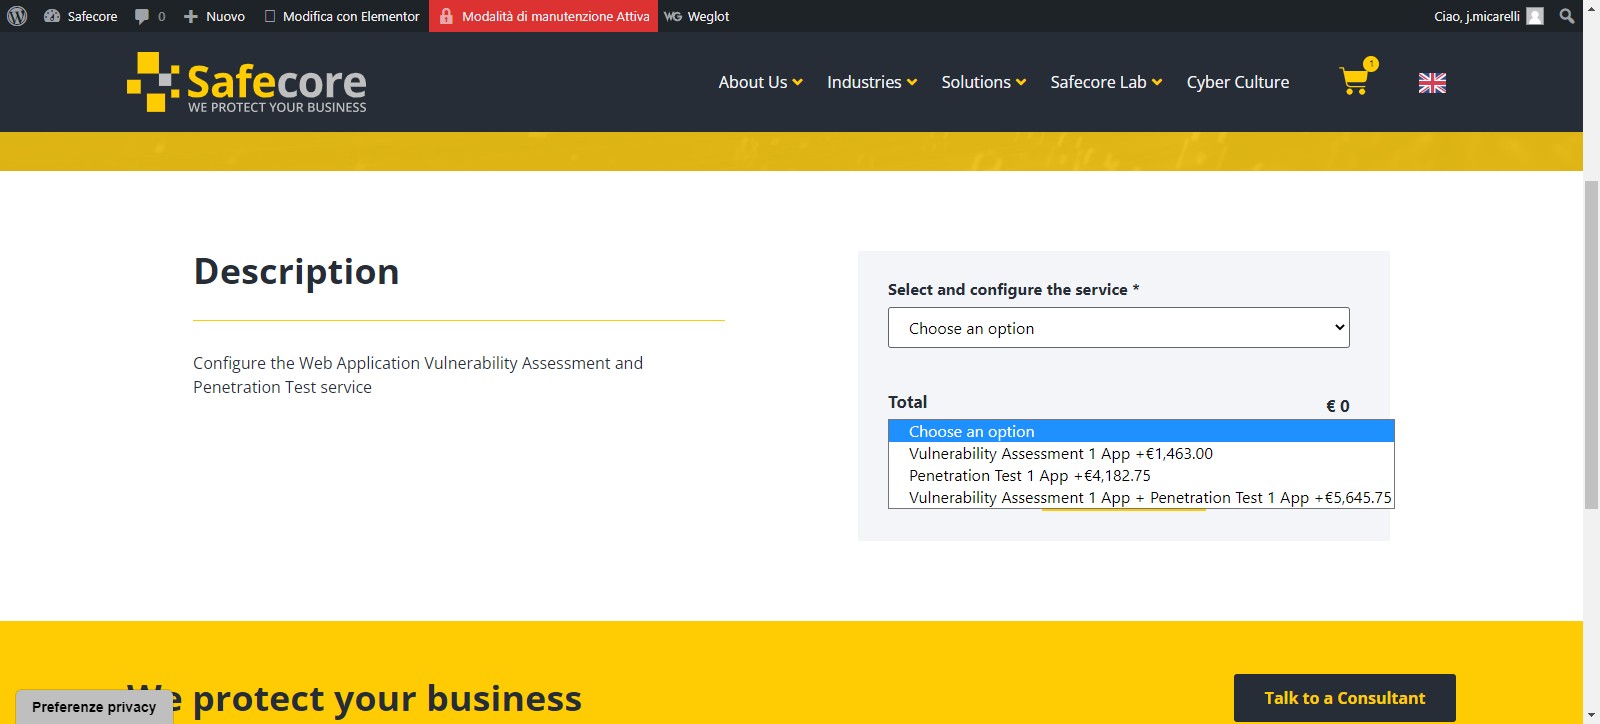Open Preferenze privacy settings
Screen dimensions: 1600x724
click(x=94, y=706)
